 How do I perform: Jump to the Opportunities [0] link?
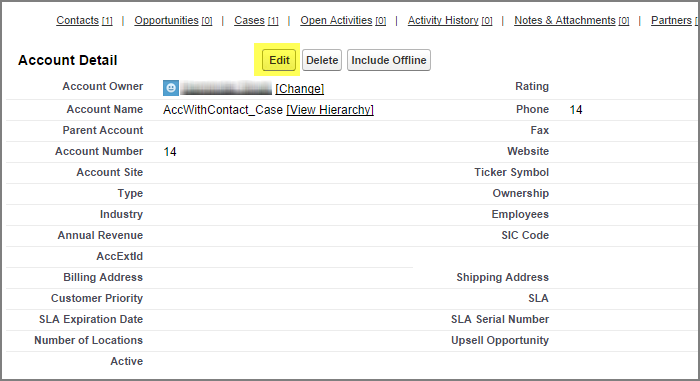coord(173,20)
